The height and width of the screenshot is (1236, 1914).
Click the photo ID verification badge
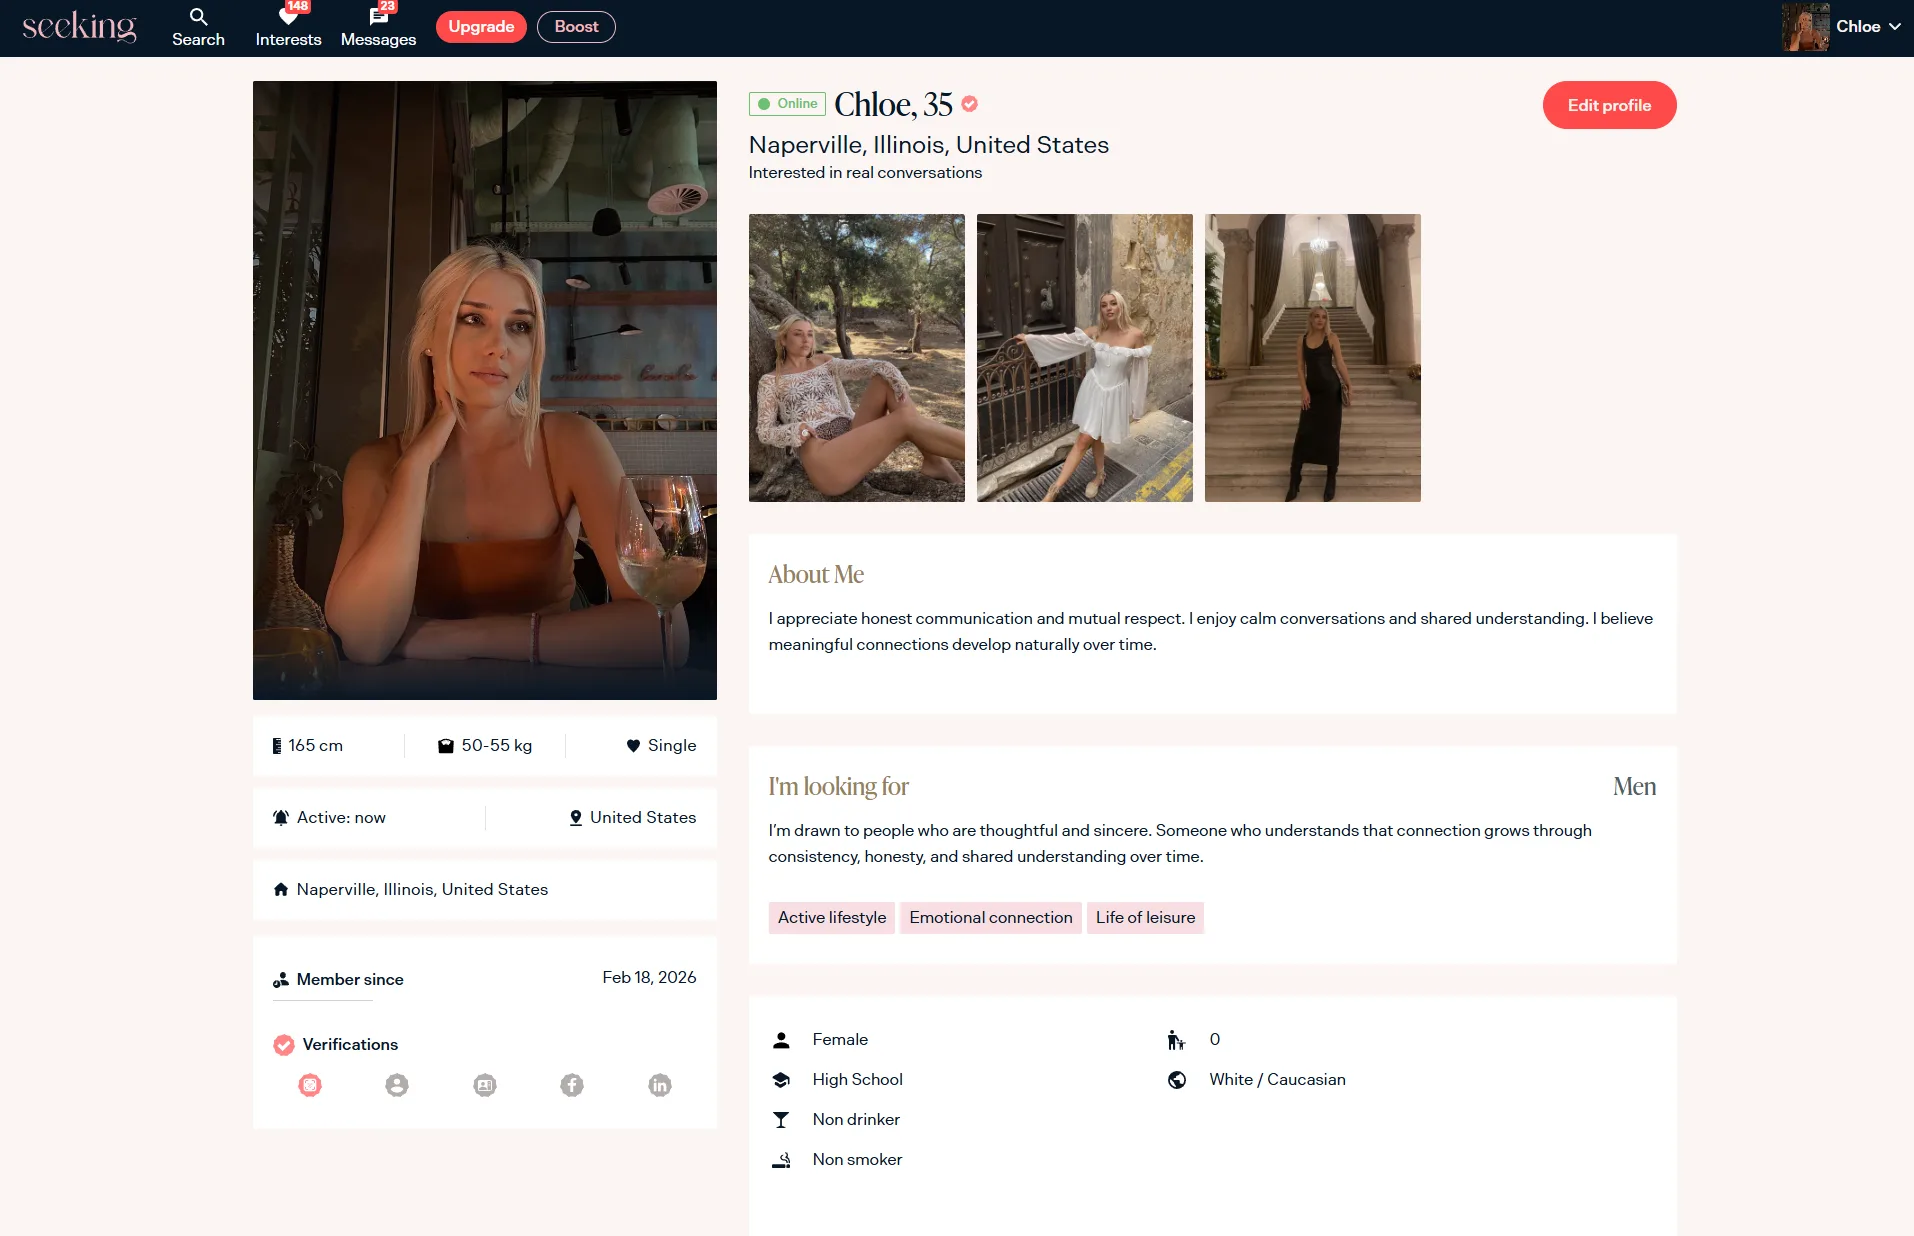[485, 1085]
